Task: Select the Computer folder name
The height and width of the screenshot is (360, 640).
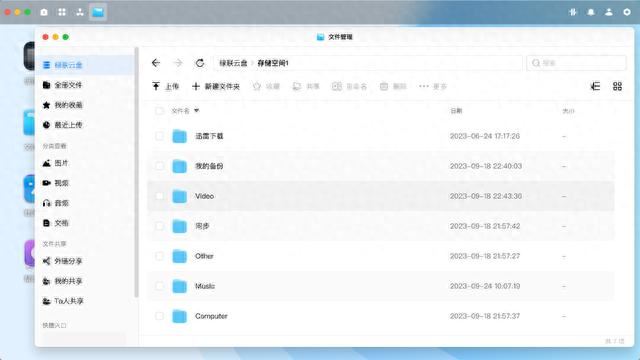Action: coord(211,316)
